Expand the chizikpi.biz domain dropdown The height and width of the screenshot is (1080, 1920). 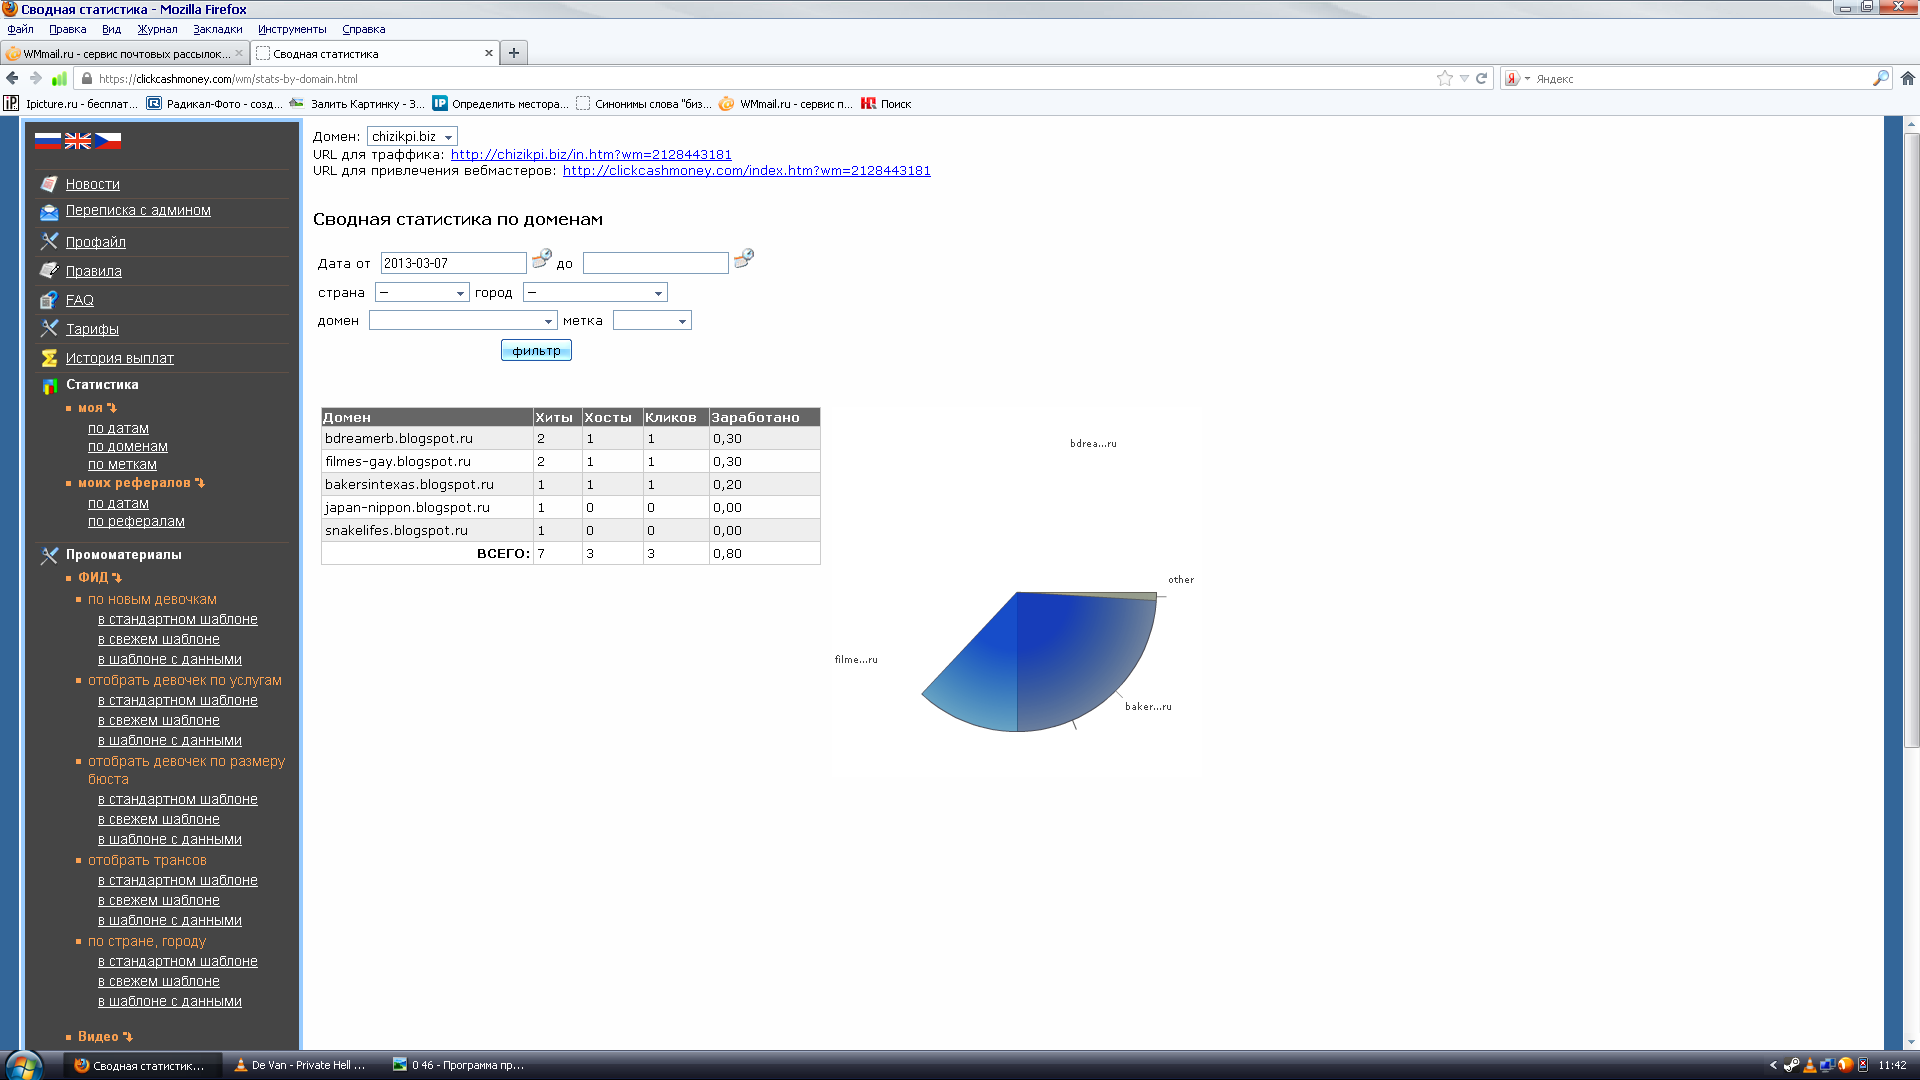(x=412, y=136)
